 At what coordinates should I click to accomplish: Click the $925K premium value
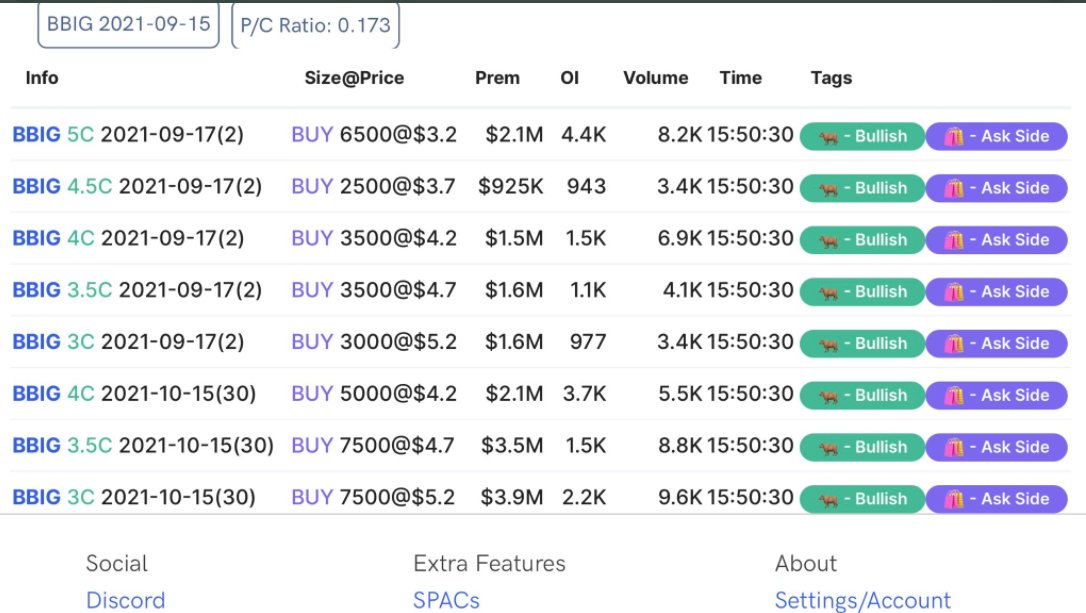(x=510, y=186)
